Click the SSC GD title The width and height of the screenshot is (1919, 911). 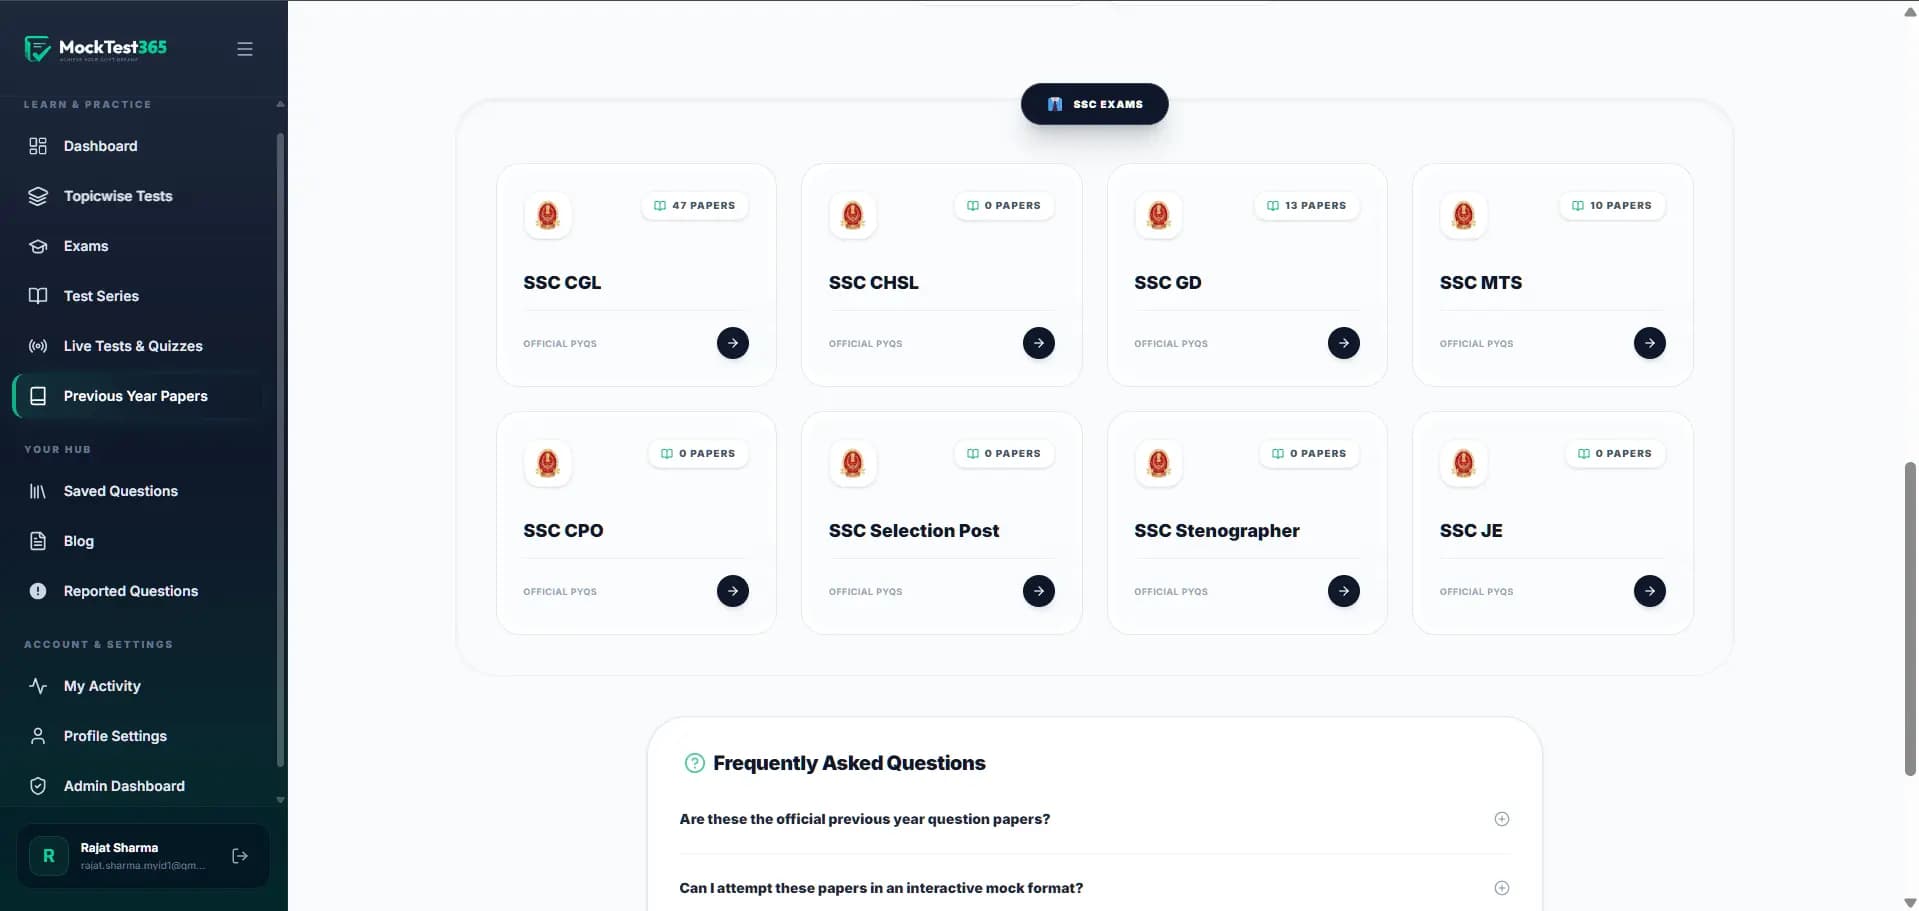[x=1168, y=283]
